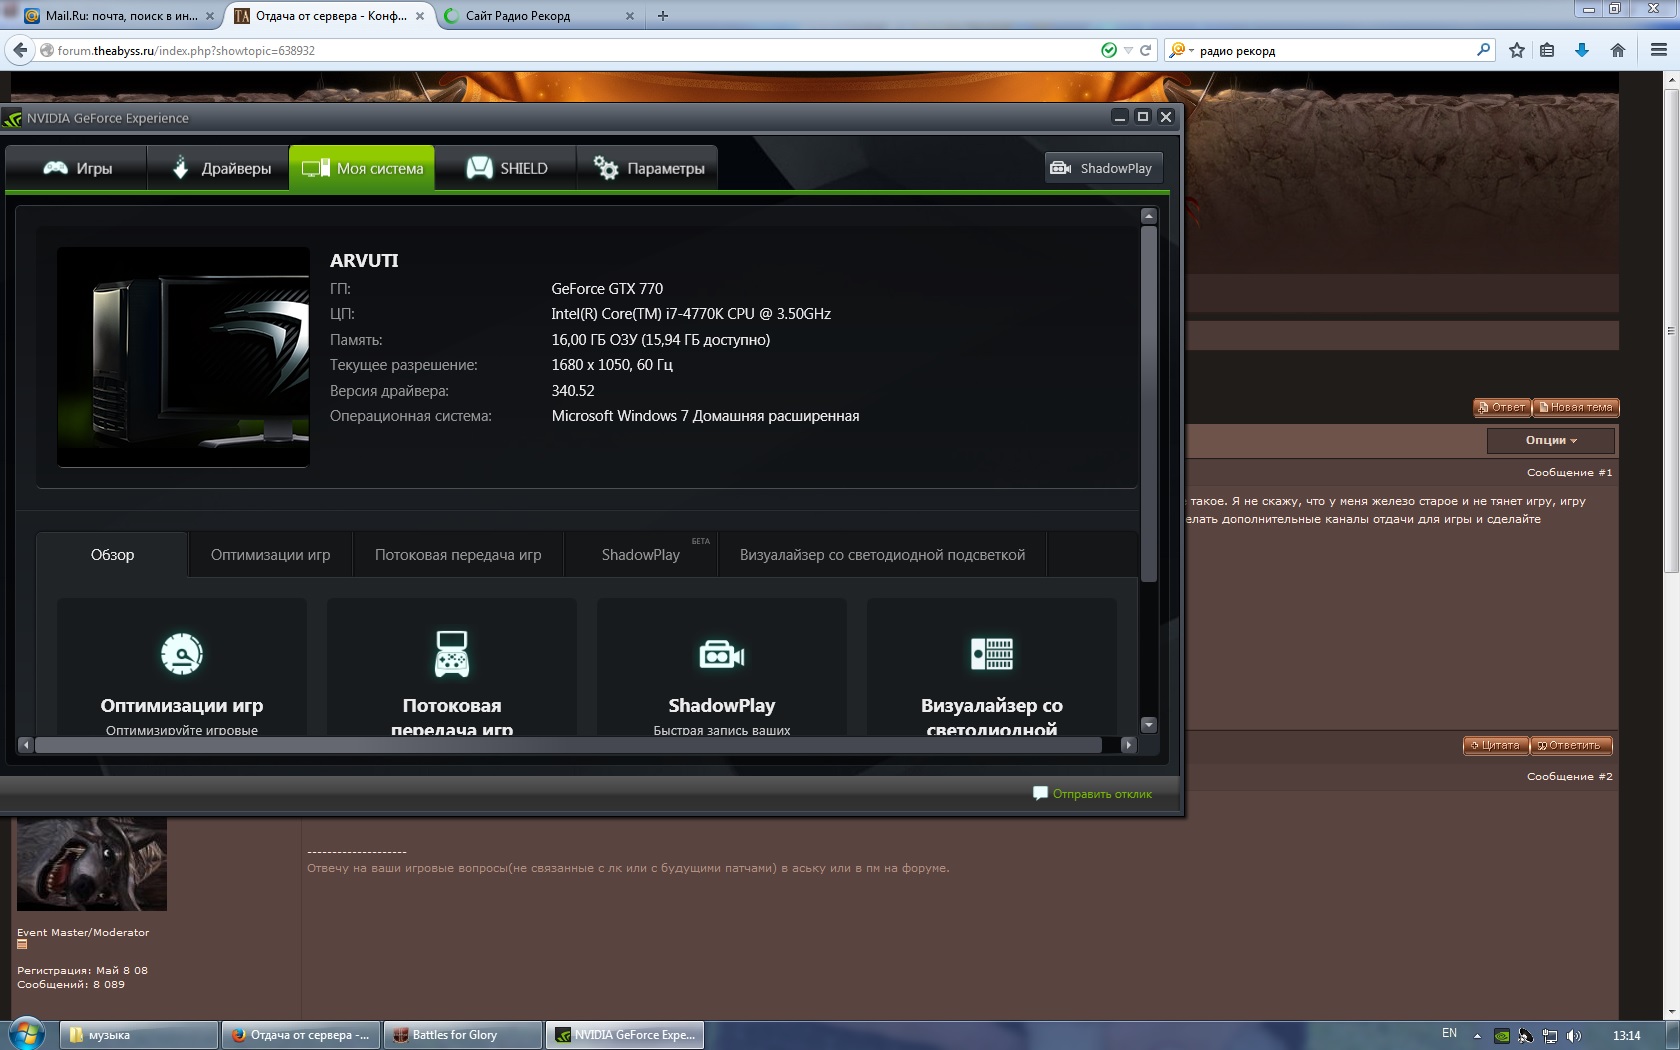Click the magnifier search icon in search box
Viewport: 1680px width, 1050px height.
pos(1483,50)
